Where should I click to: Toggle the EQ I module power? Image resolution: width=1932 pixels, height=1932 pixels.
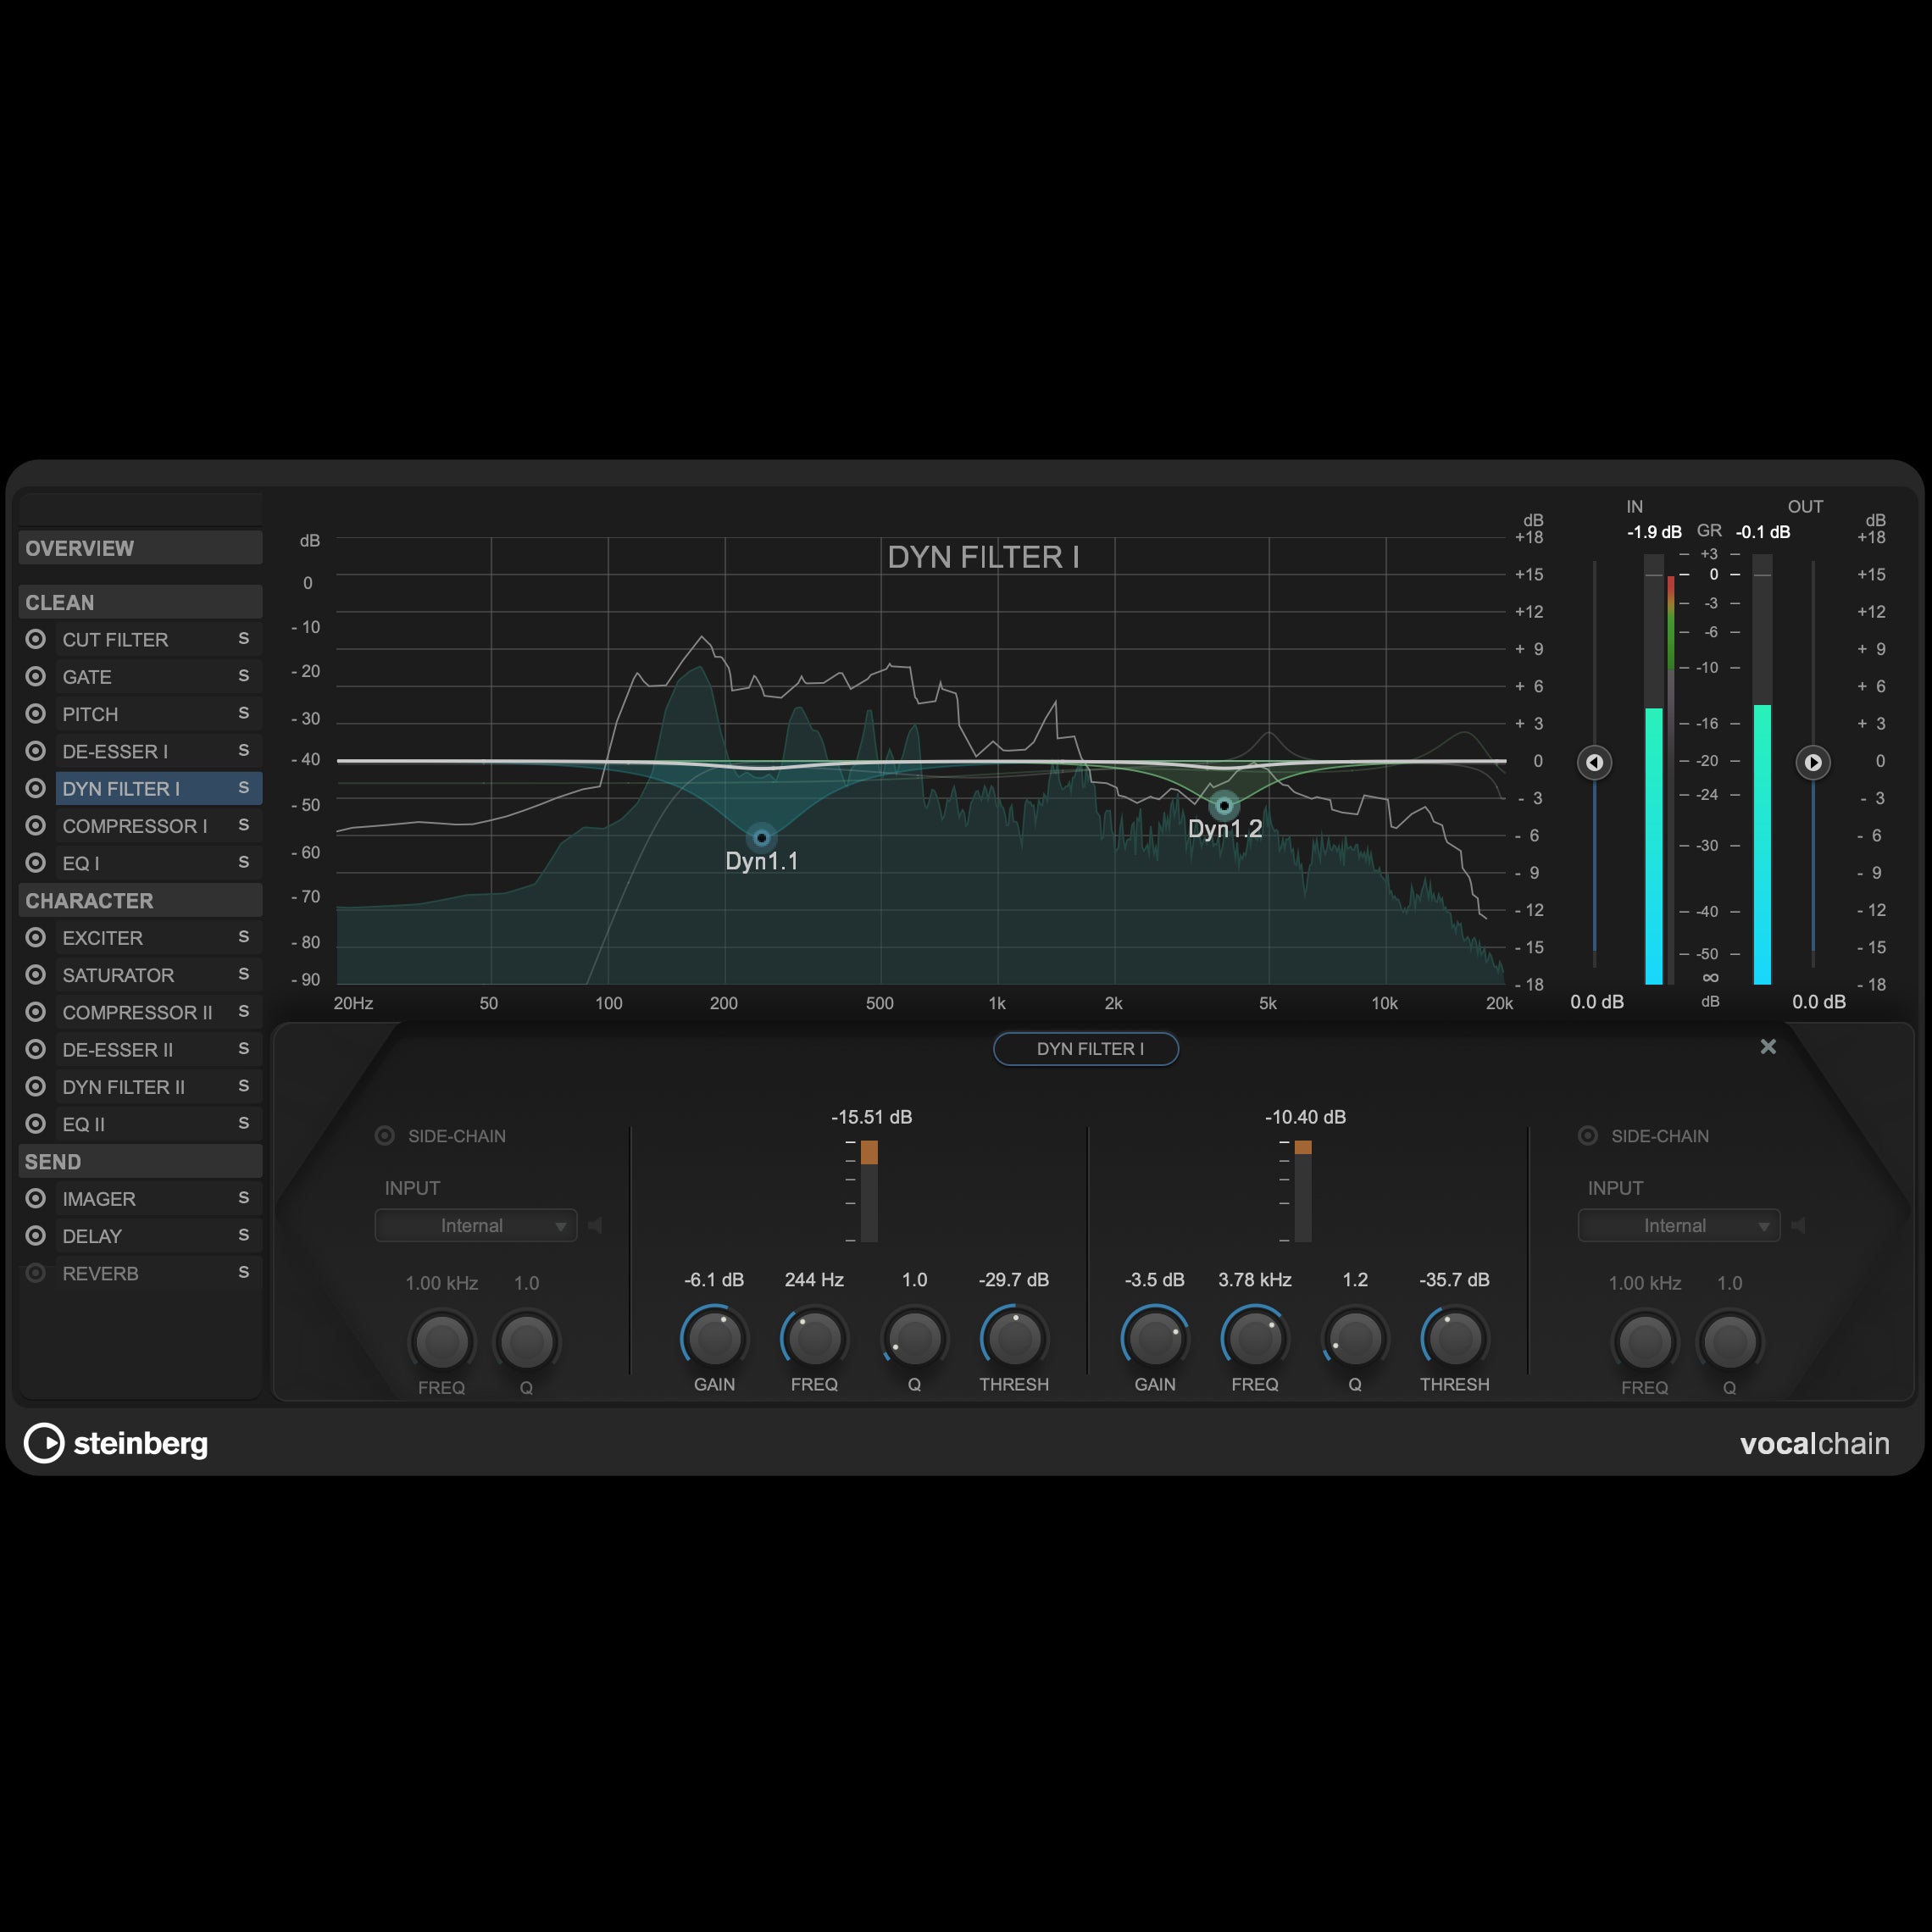[x=36, y=862]
